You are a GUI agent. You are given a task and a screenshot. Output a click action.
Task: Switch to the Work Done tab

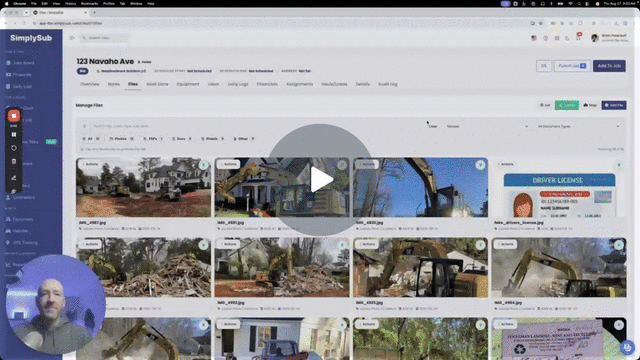tap(157, 84)
